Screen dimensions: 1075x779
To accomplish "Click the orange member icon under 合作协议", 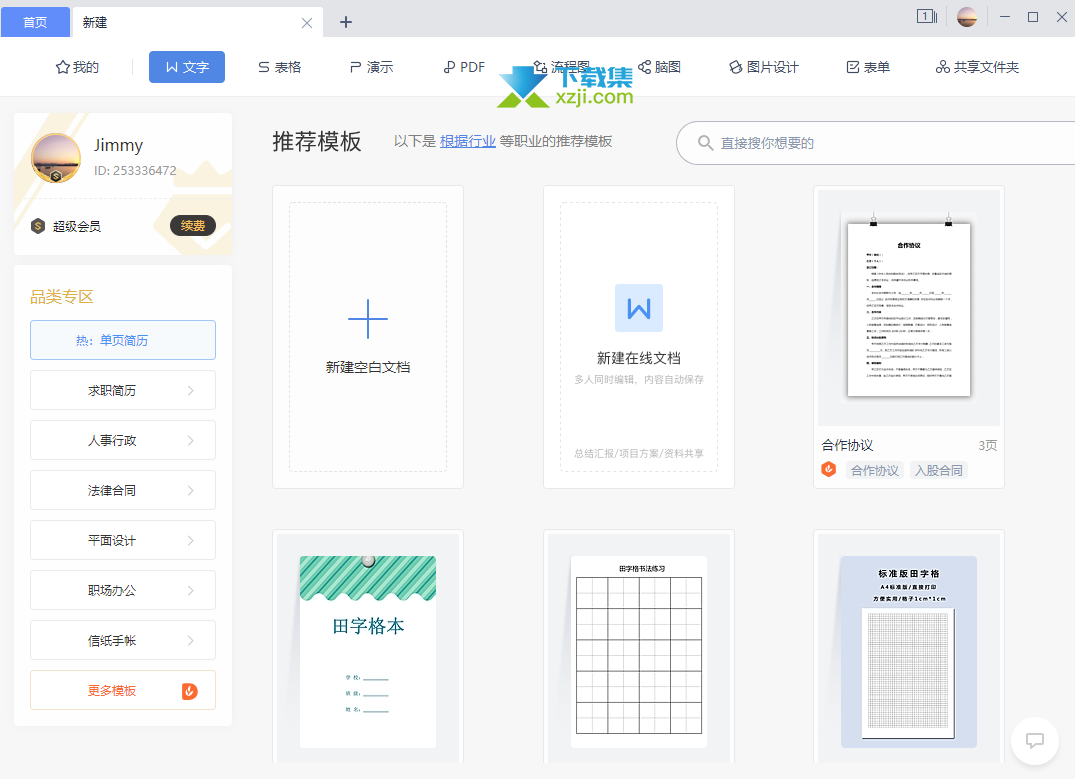I will pos(829,470).
